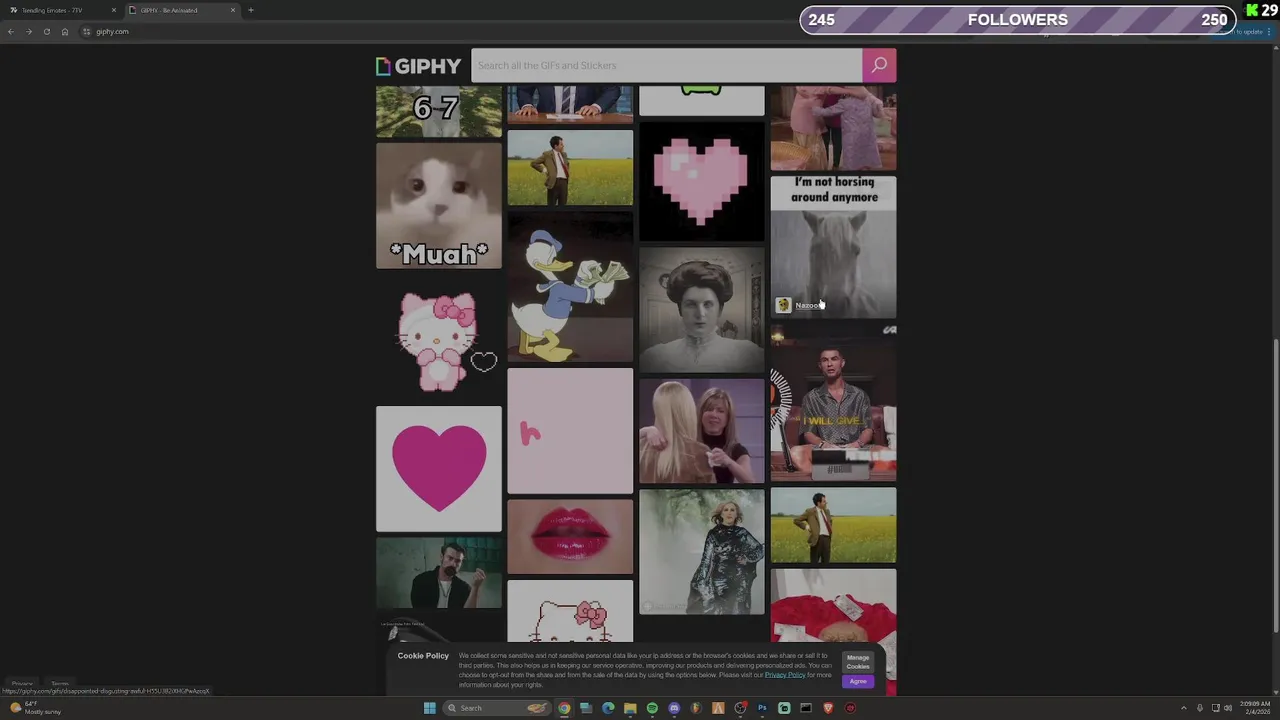Open the Donald Duck counting money GIF
Screen dimensions: 1280x720
coord(570,286)
